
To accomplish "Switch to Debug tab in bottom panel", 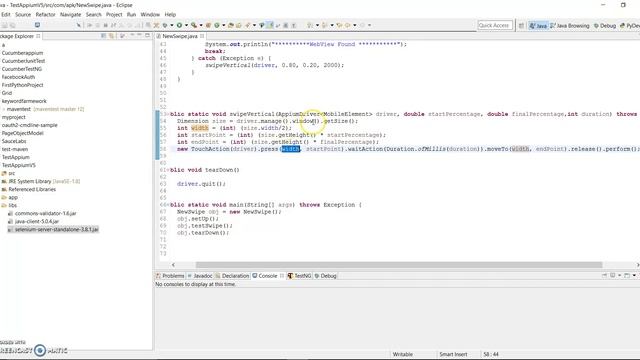I will (326, 276).
